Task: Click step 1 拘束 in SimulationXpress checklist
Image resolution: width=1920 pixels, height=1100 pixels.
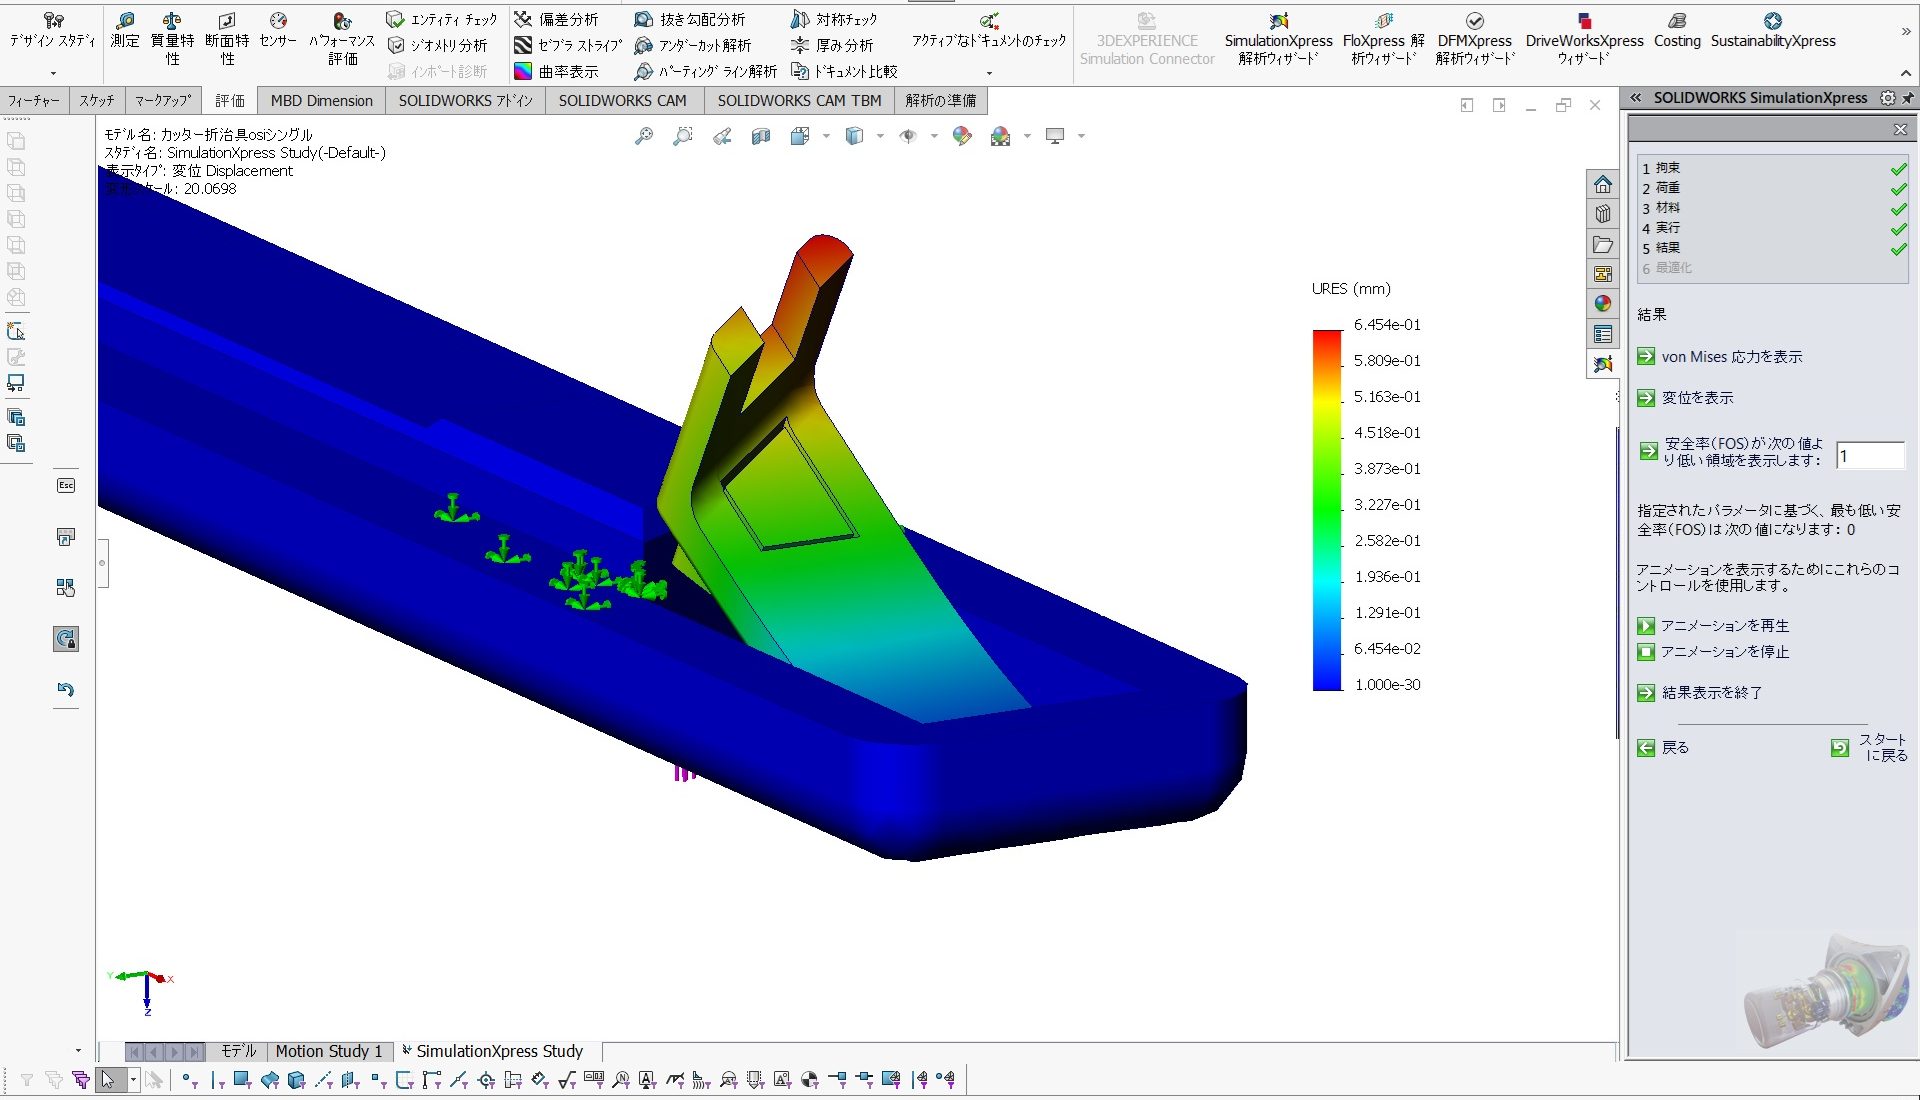Action: 1667,168
